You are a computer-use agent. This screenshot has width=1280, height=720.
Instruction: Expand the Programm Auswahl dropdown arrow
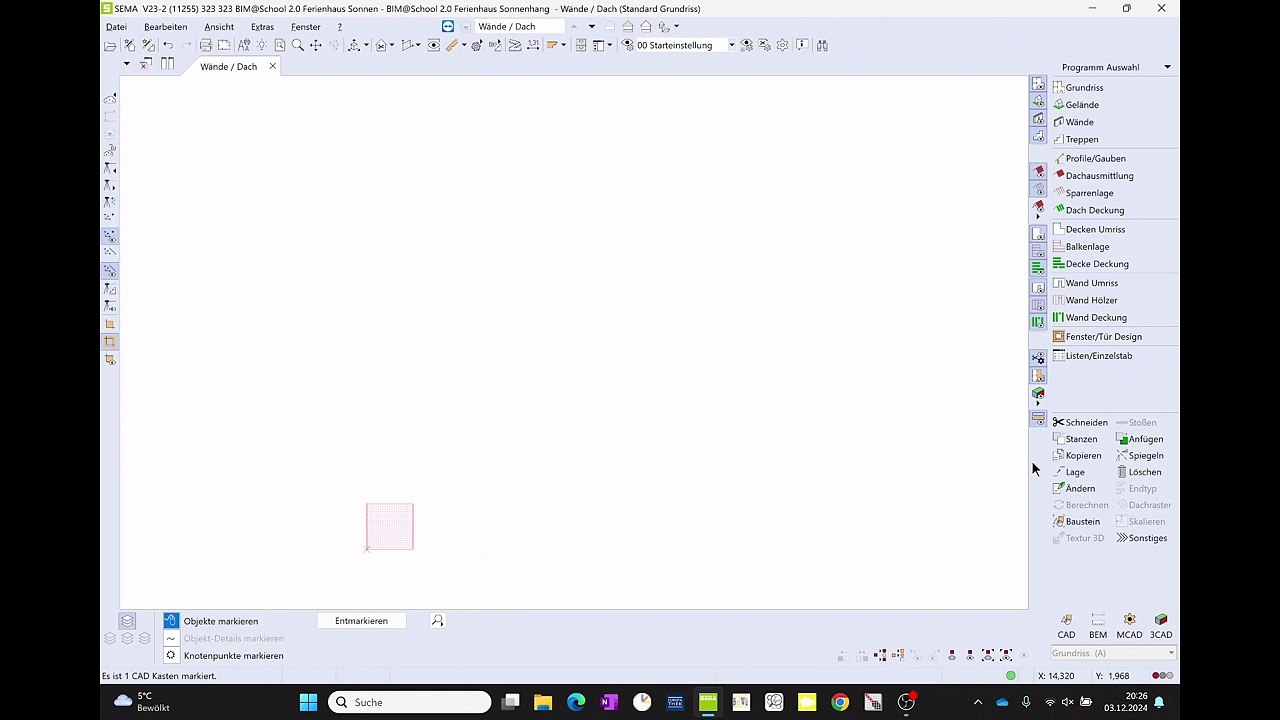(x=1167, y=67)
